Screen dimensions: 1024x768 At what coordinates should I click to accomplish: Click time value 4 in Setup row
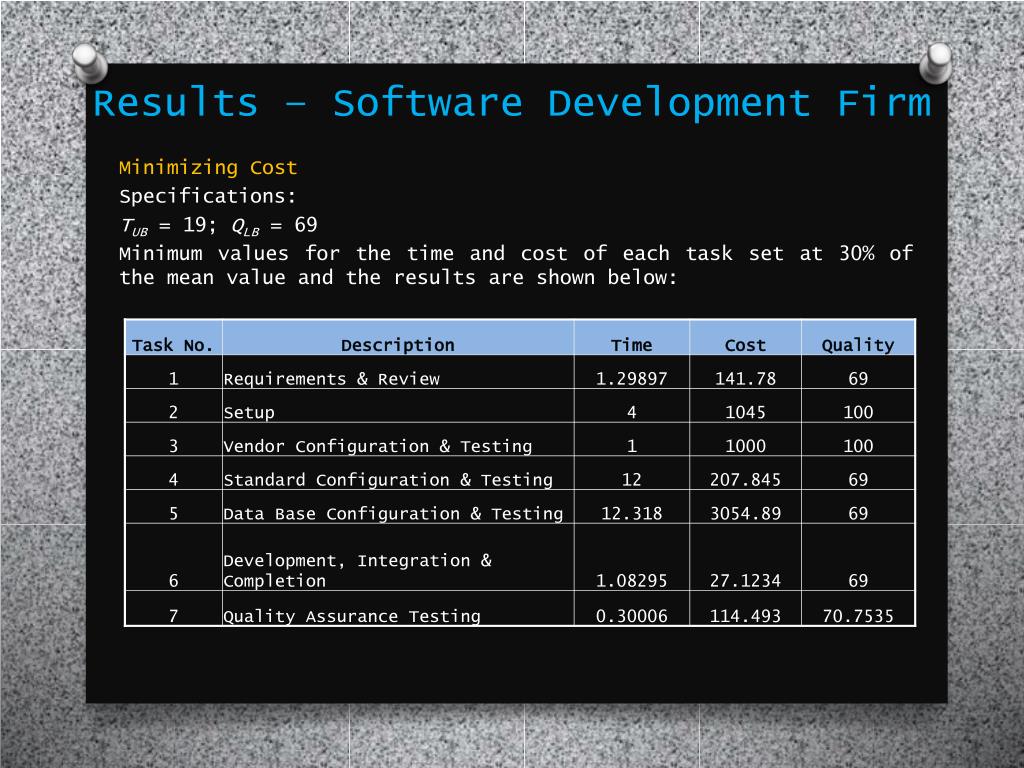632,412
